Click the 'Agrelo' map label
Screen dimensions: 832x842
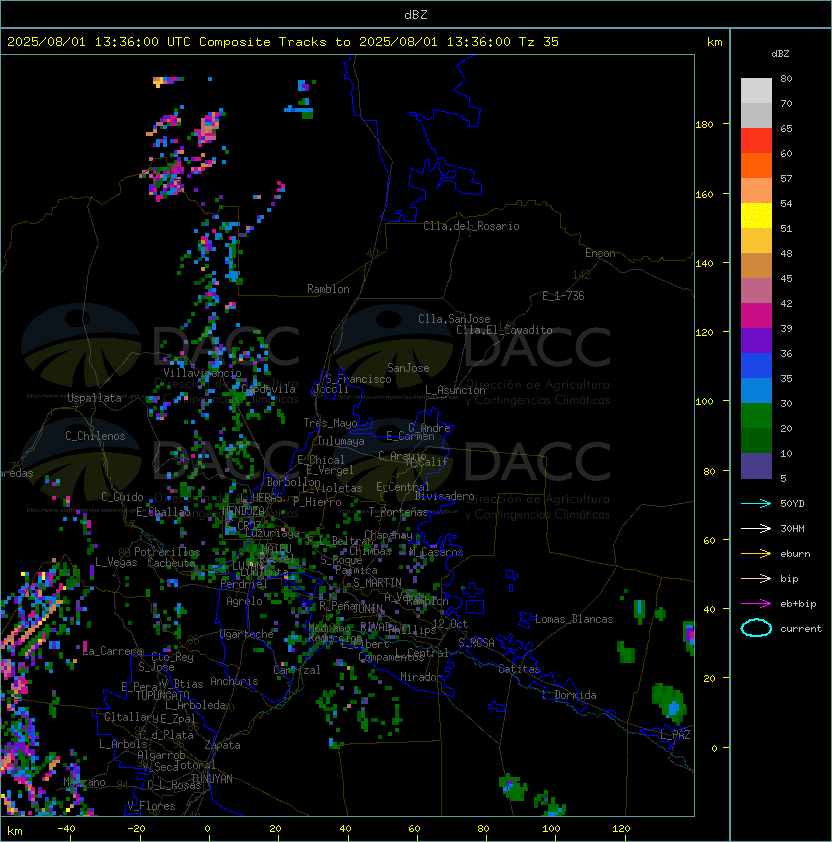pos(244,601)
